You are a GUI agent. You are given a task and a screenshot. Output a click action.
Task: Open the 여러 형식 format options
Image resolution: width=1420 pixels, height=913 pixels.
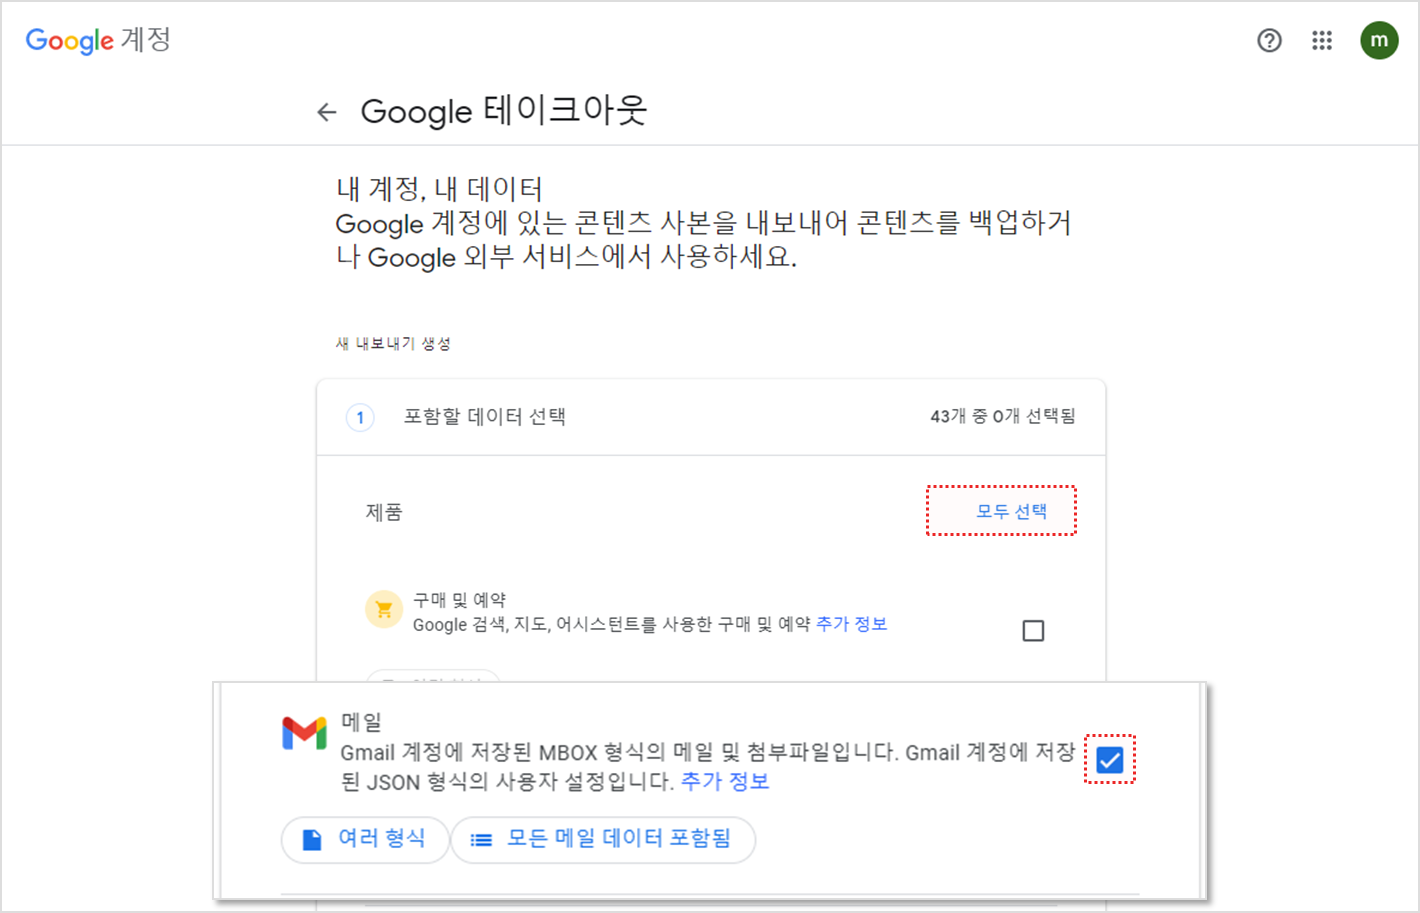tap(365, 839)
